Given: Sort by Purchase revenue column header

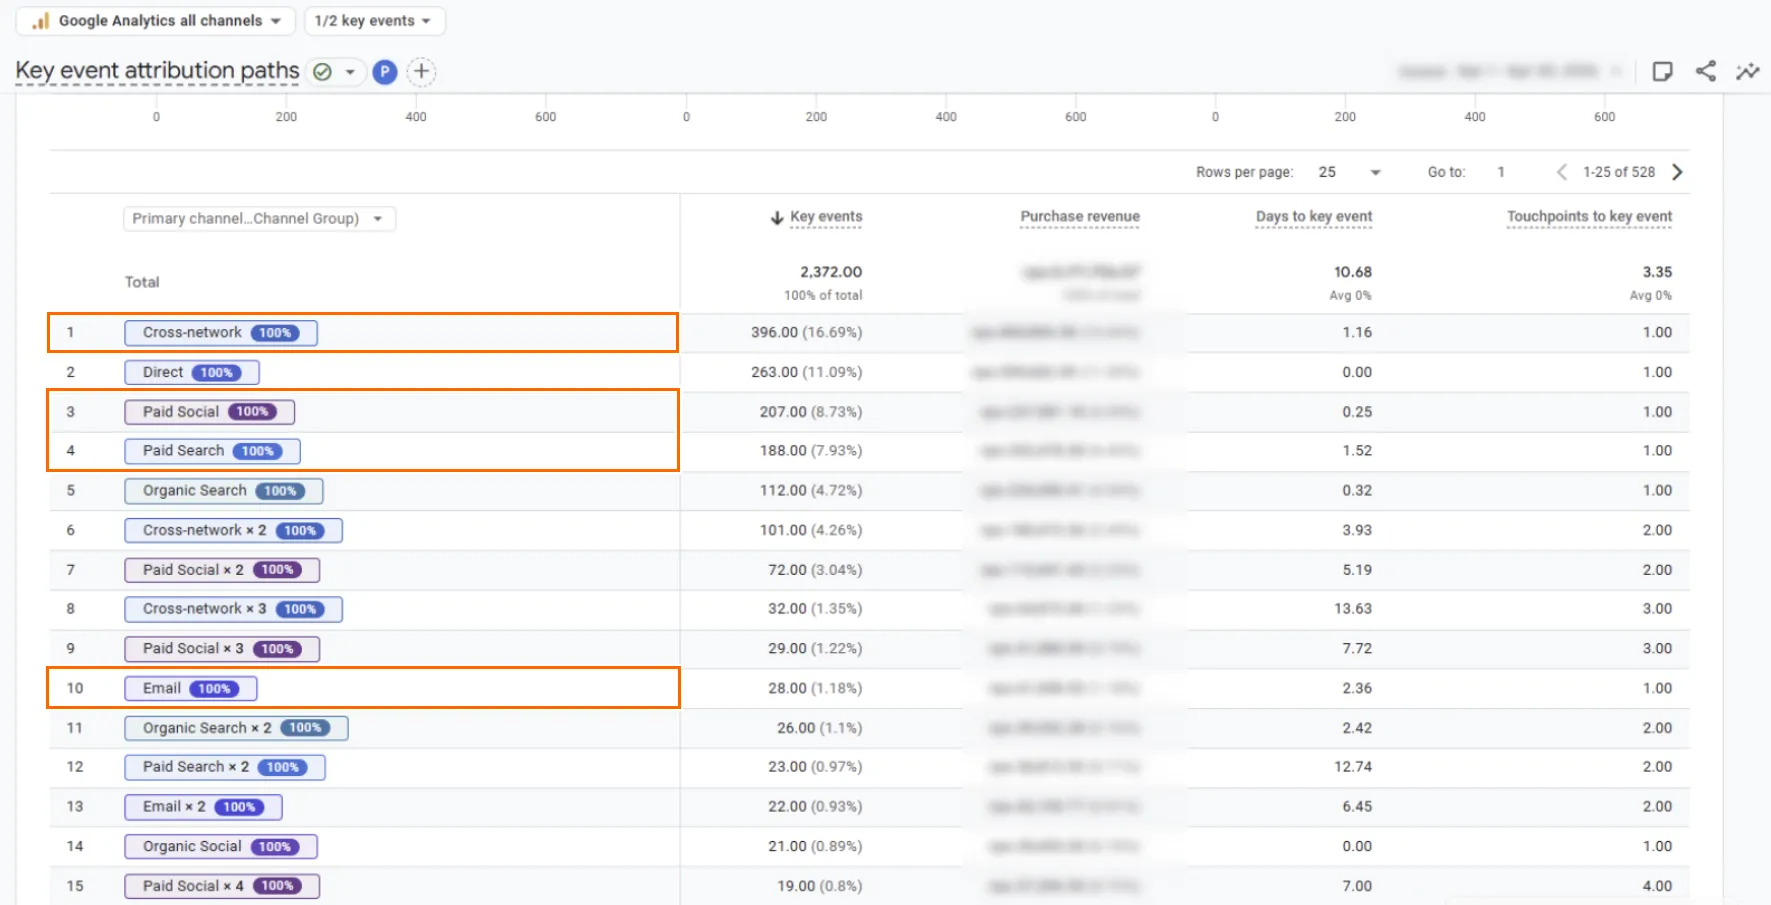Looking at the screenshot, I should (x=1080, y=216).
